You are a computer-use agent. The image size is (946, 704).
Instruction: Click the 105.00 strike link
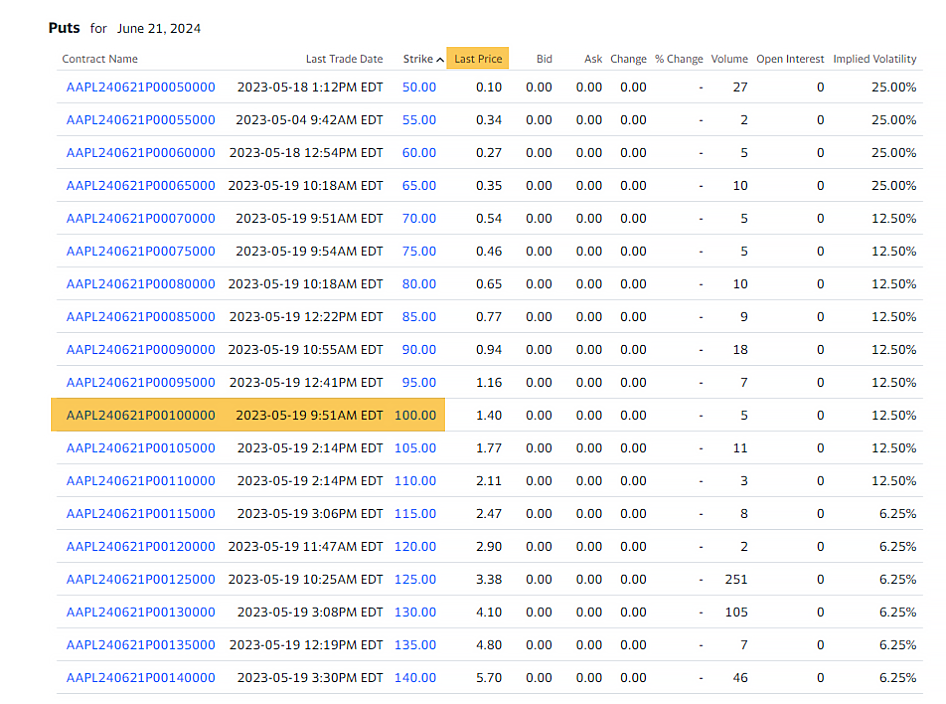tap(415, 448)
